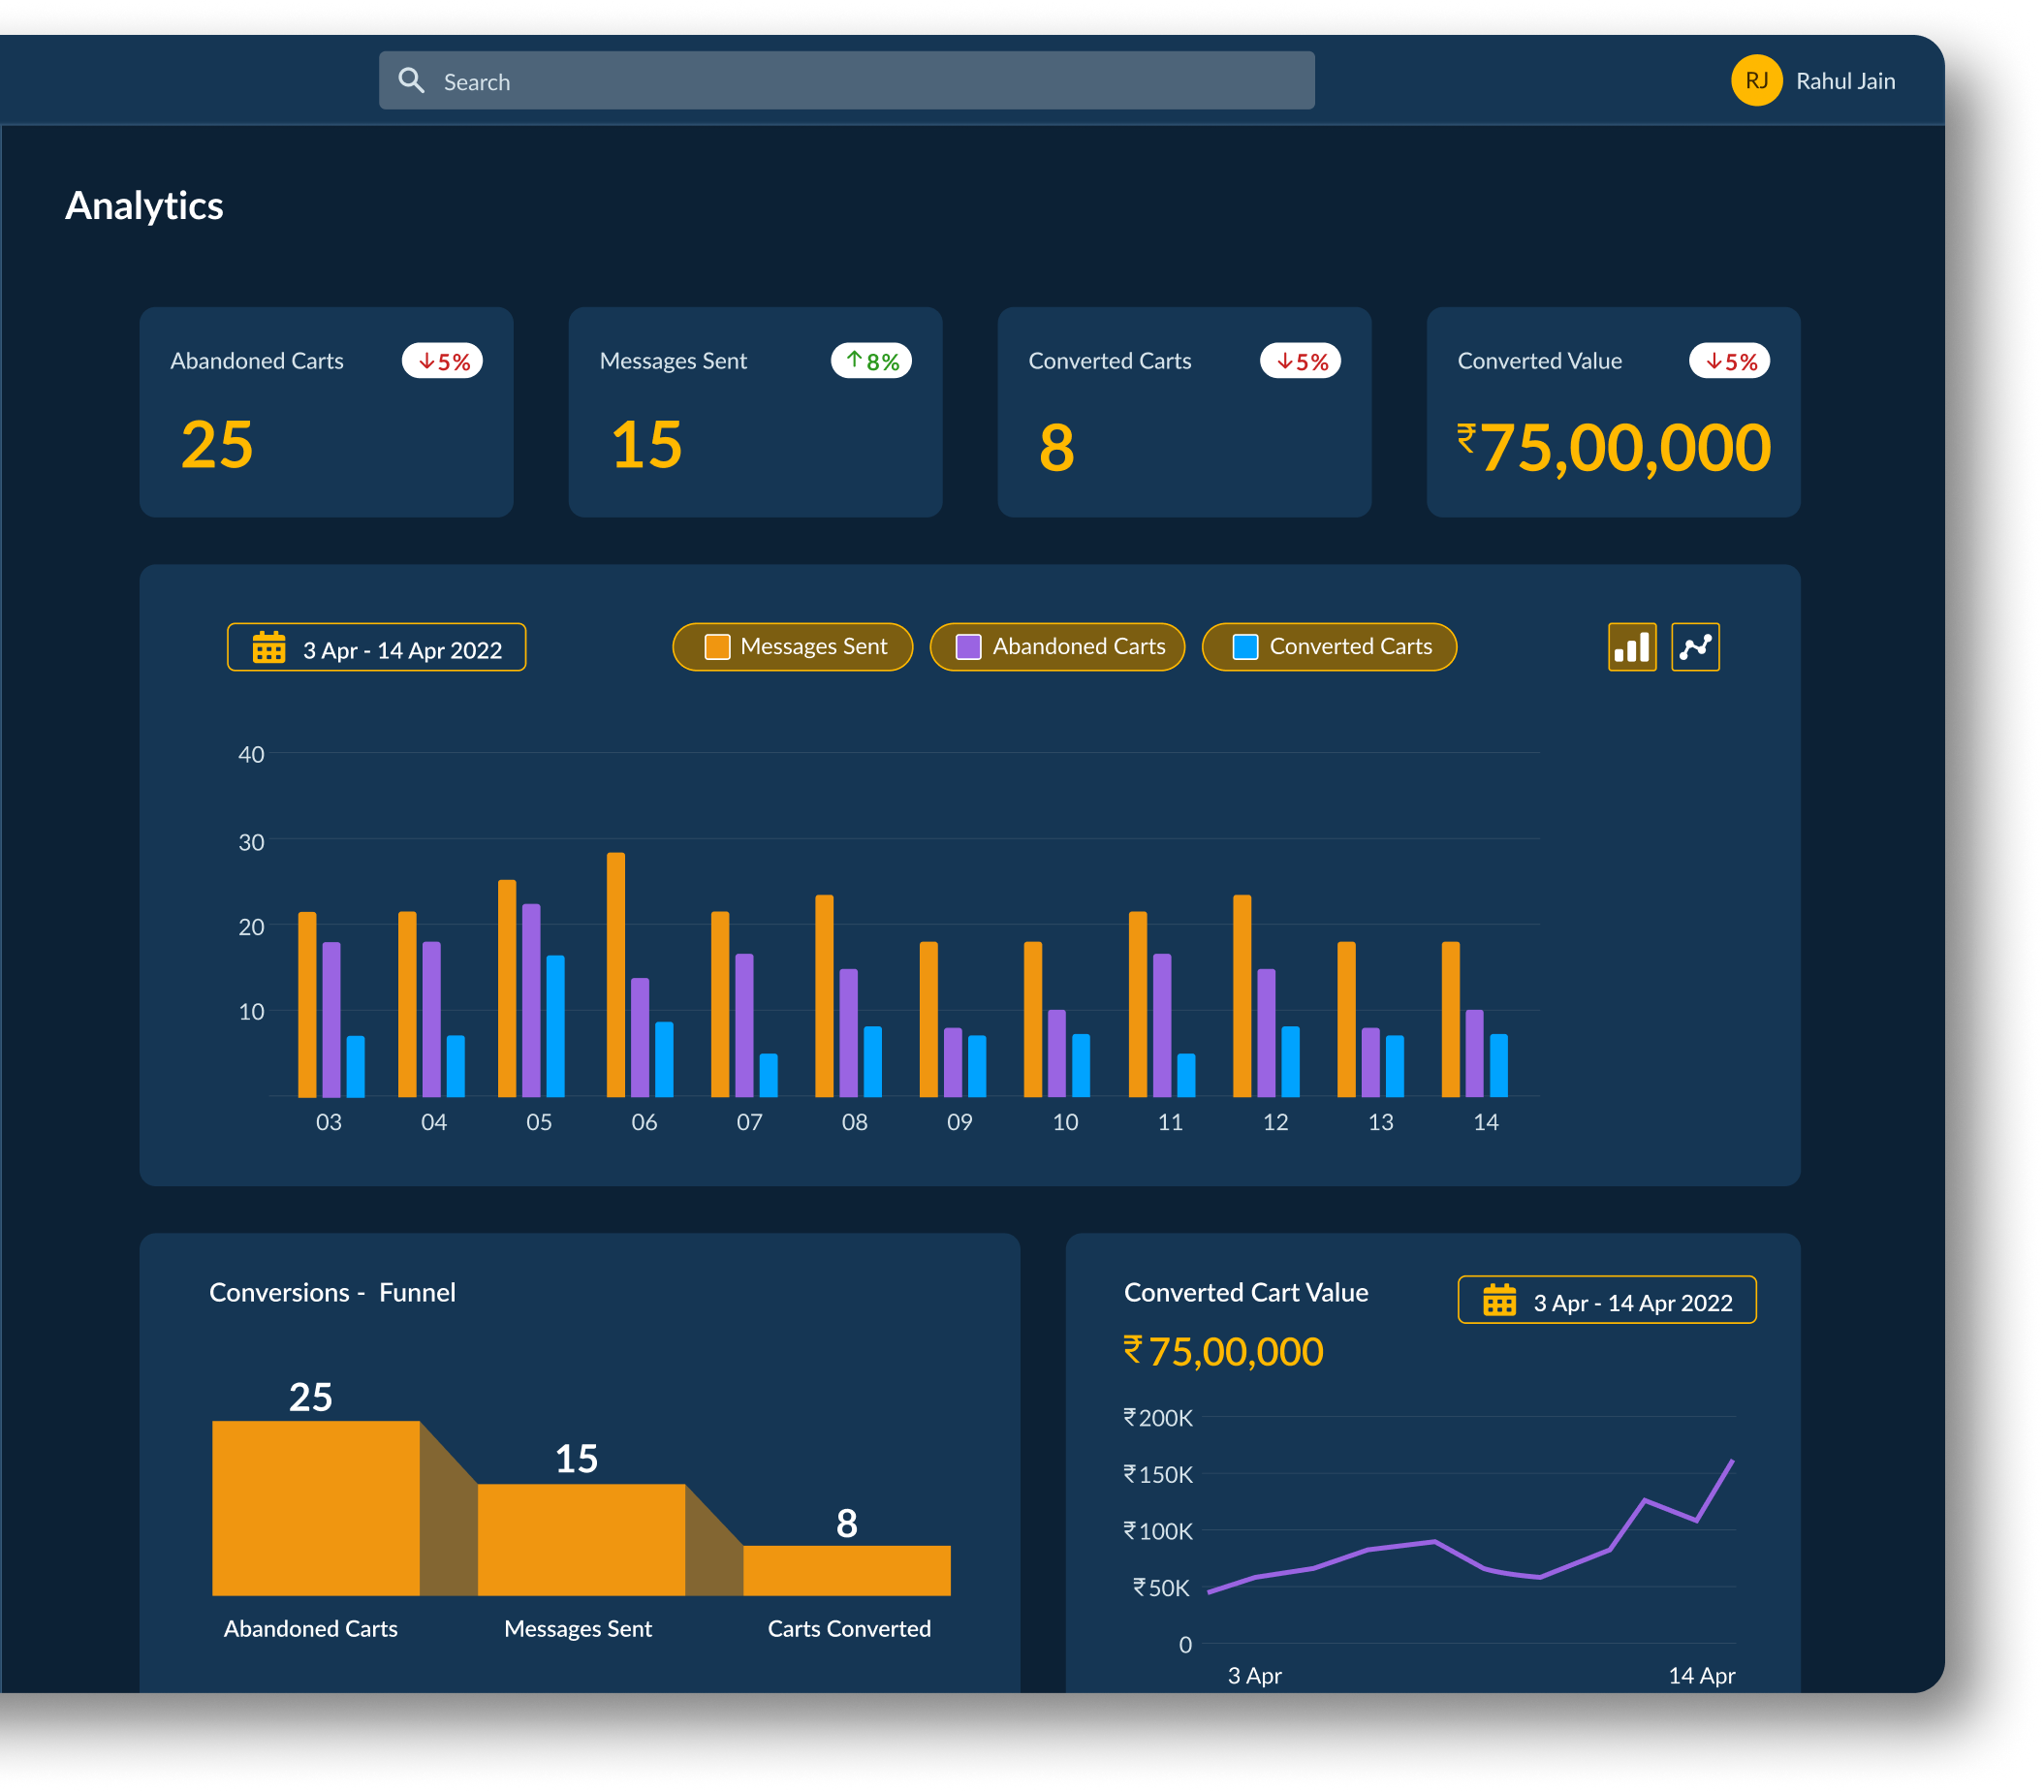
Task: Select the Converted Value summary card
Action: coord(1612,412)
